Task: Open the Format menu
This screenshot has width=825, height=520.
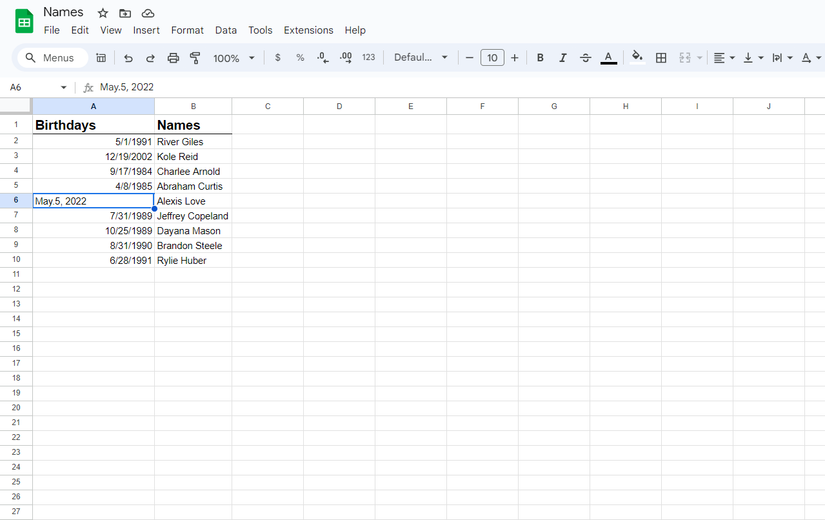Action: pyautogui.click(x=187, y=30)
